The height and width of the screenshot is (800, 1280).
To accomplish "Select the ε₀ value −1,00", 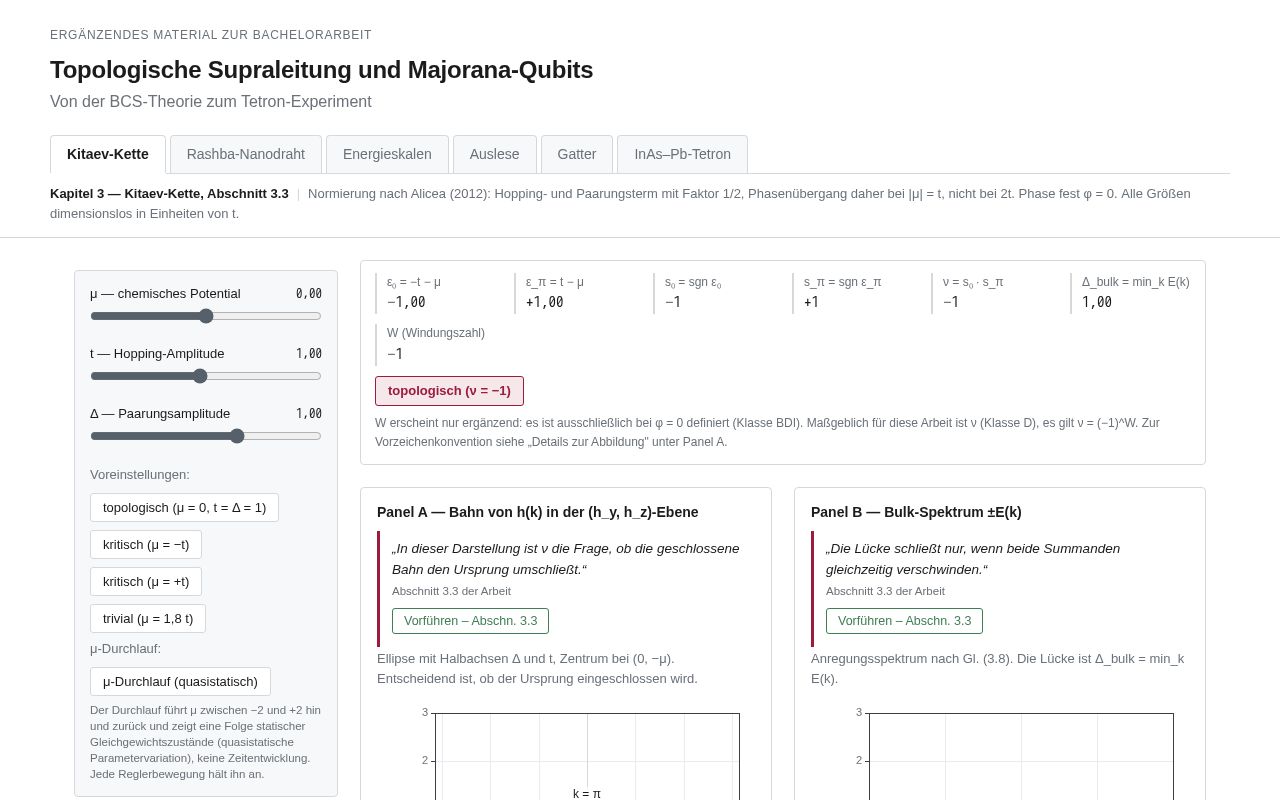I will [x=406, y=302].
